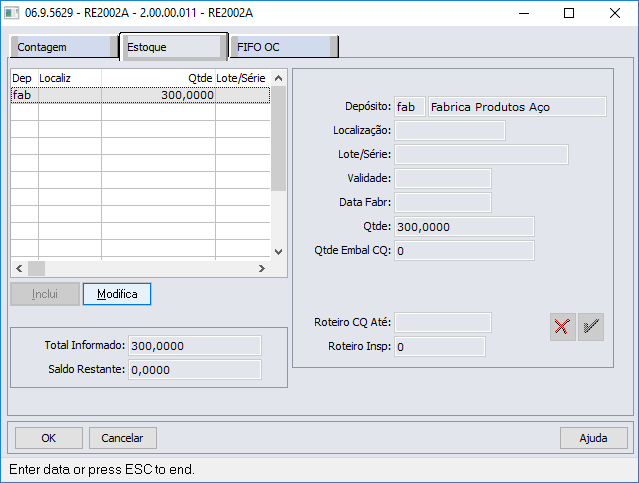This screenshot has width=639, height=483.
Task: Click the vertical scrollbar thumb of grid
Action: coord(279,139)
